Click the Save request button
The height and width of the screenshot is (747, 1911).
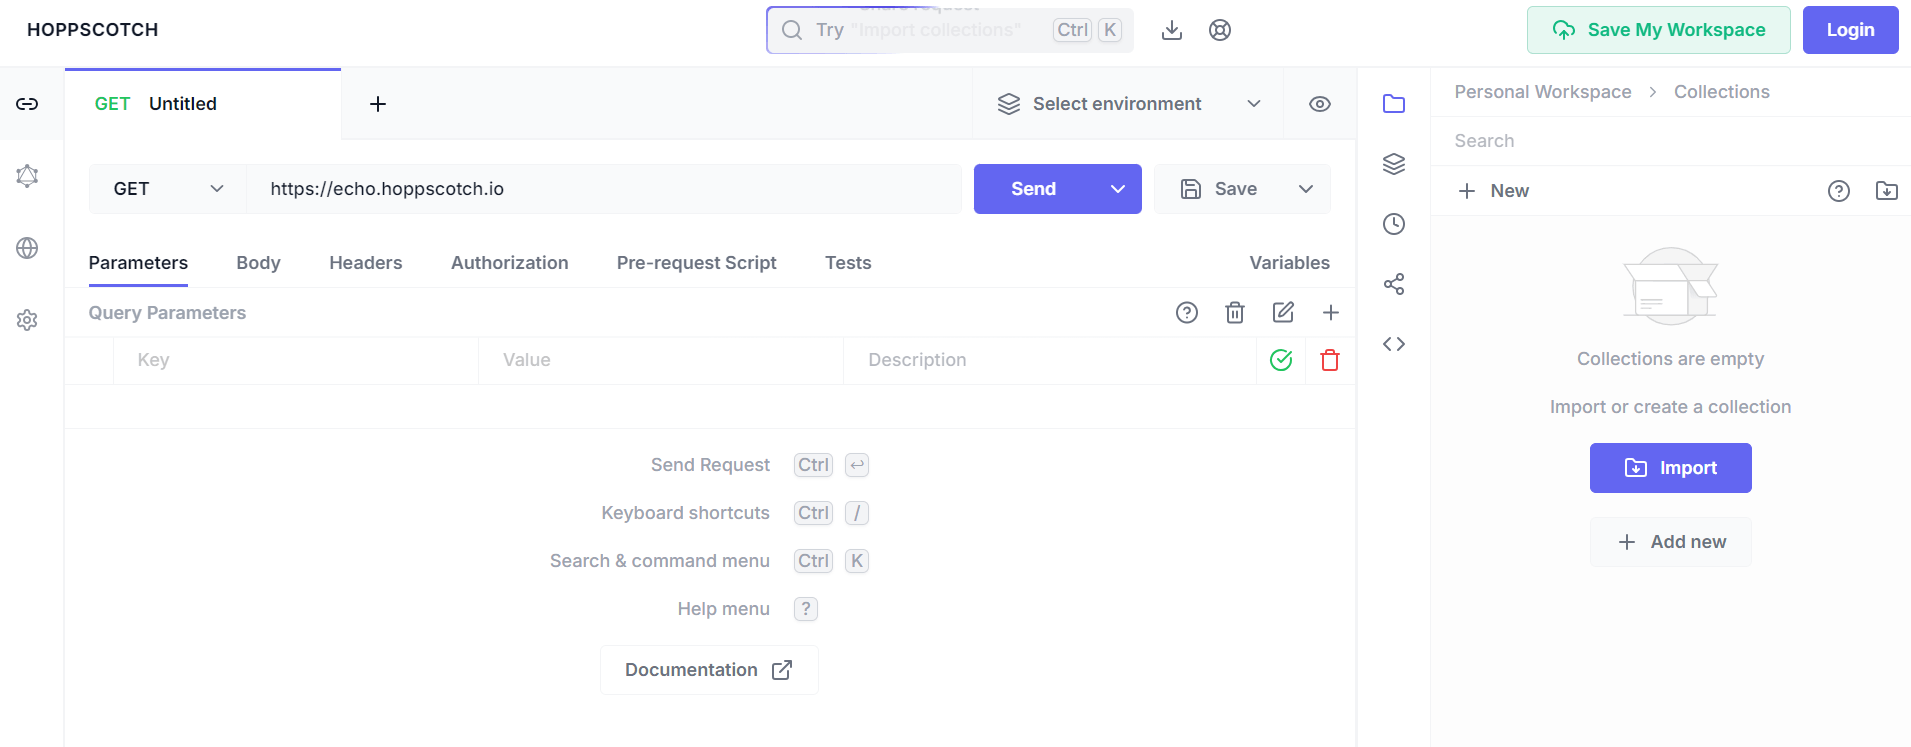pyautogui.click(x=1219, y=189)
